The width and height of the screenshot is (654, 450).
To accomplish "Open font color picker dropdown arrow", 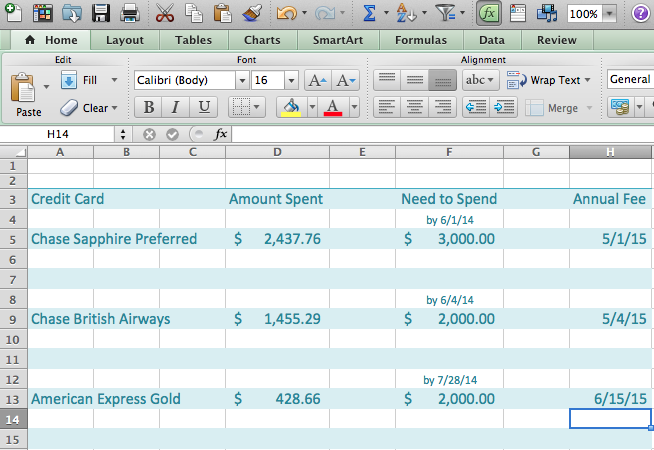I will pyautogui.click(x=354, y=108).
